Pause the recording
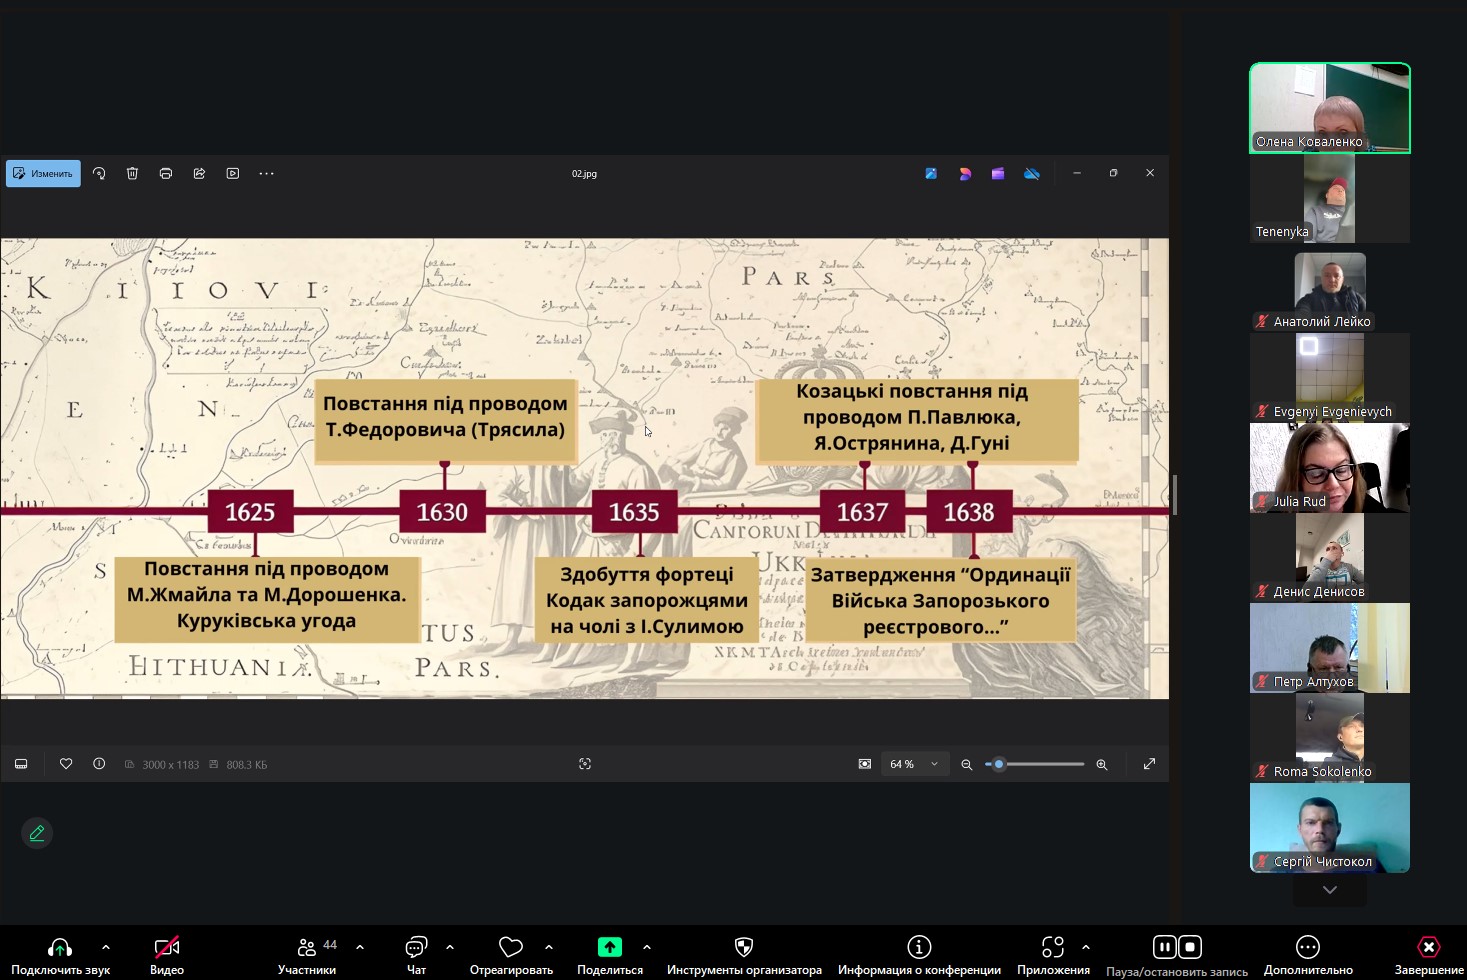1467x980 pixels. pos(1164,947)
